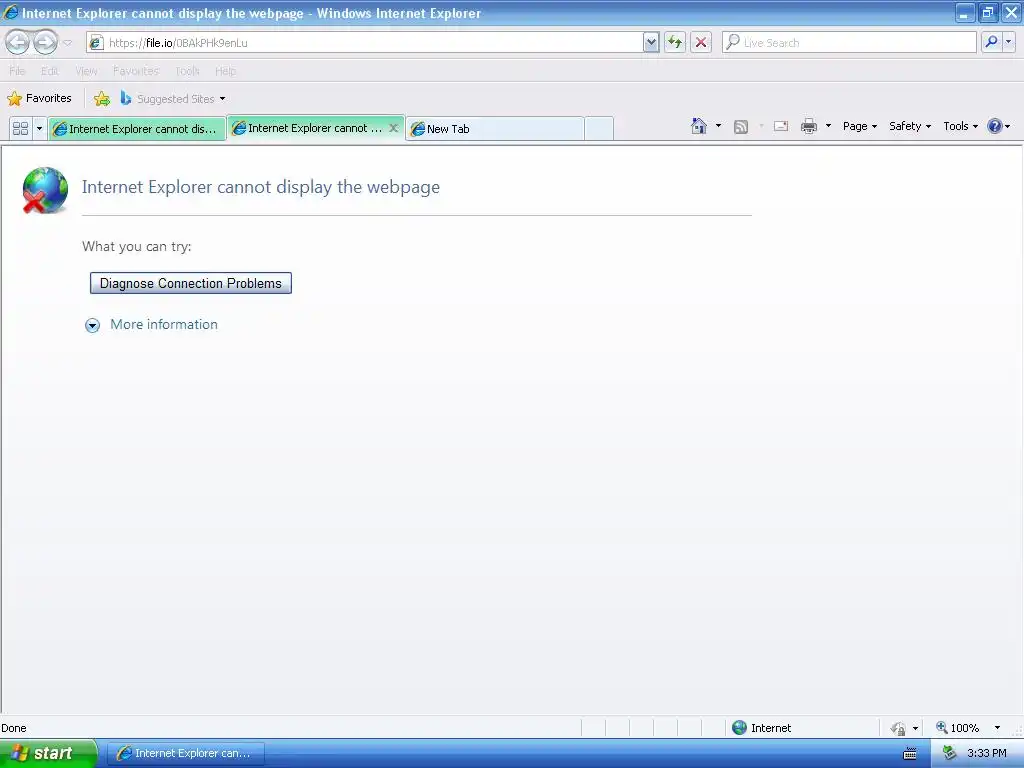Open the recent pages dropdown beside Forward

67,43
